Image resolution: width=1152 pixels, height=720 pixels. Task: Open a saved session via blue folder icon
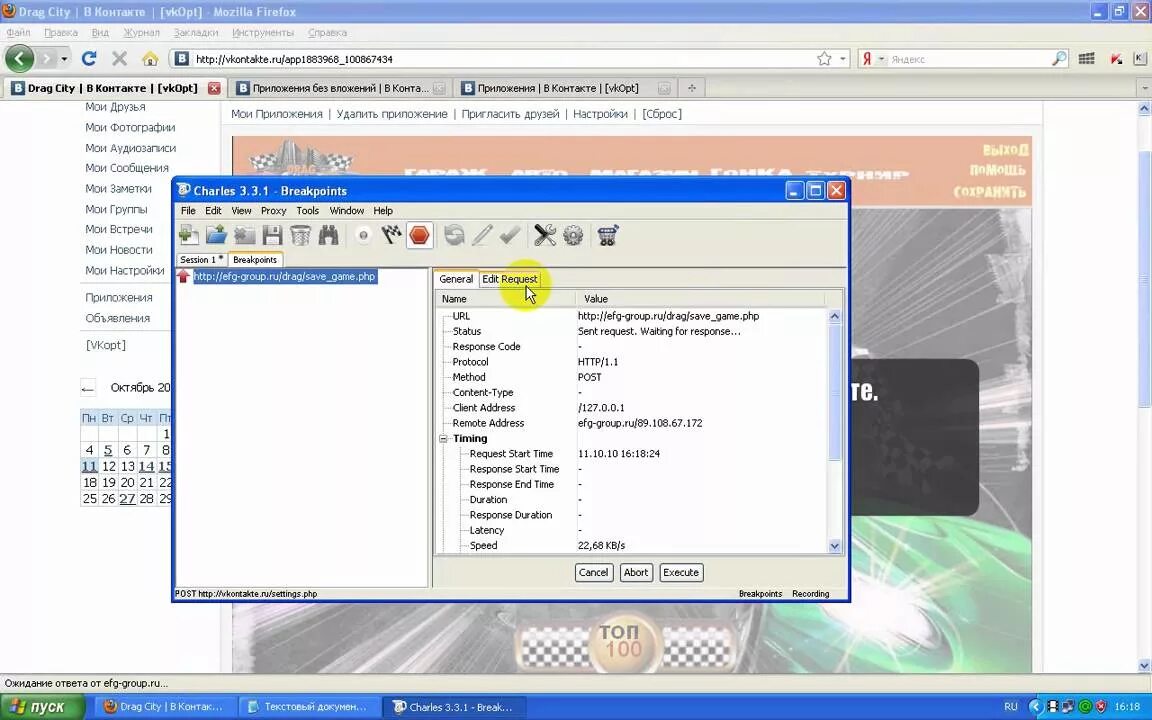[x=216, y=235]
